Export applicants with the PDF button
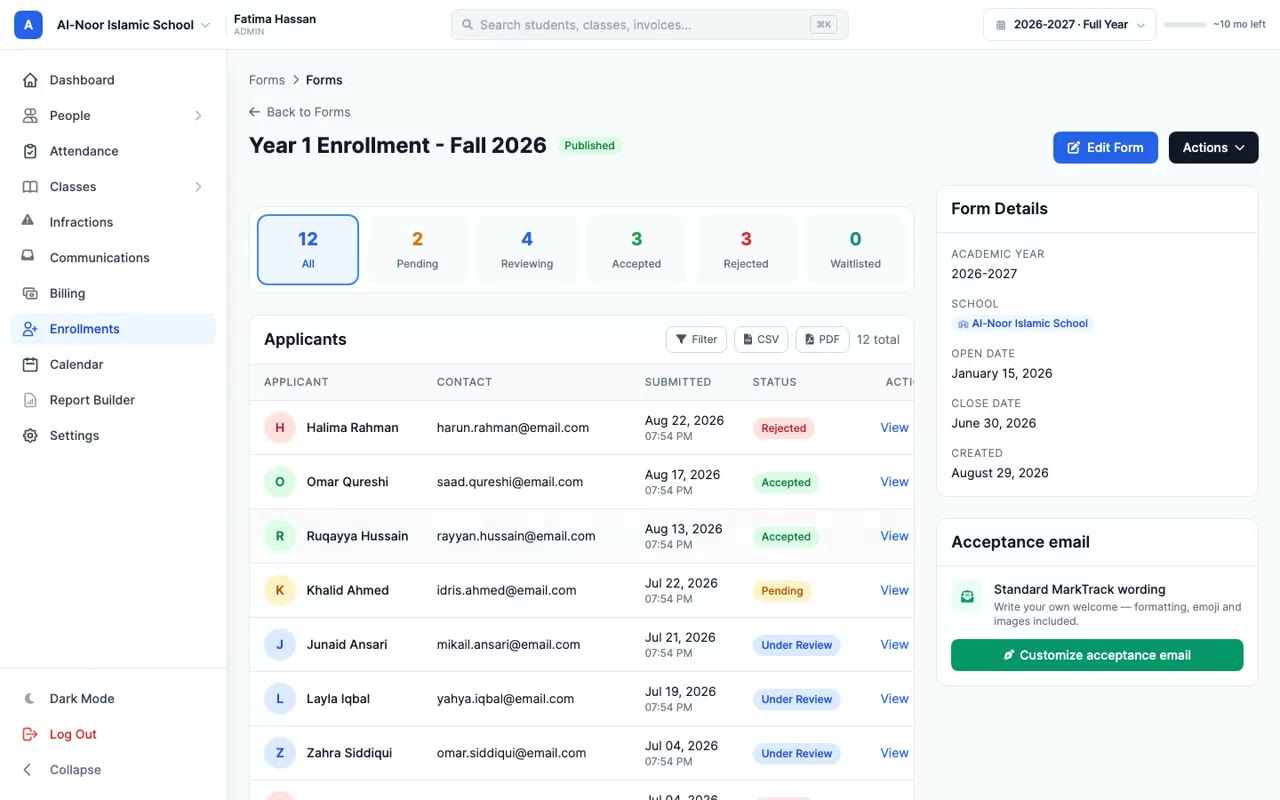Viewport: 1280px width, 800px height. [822, 340]
